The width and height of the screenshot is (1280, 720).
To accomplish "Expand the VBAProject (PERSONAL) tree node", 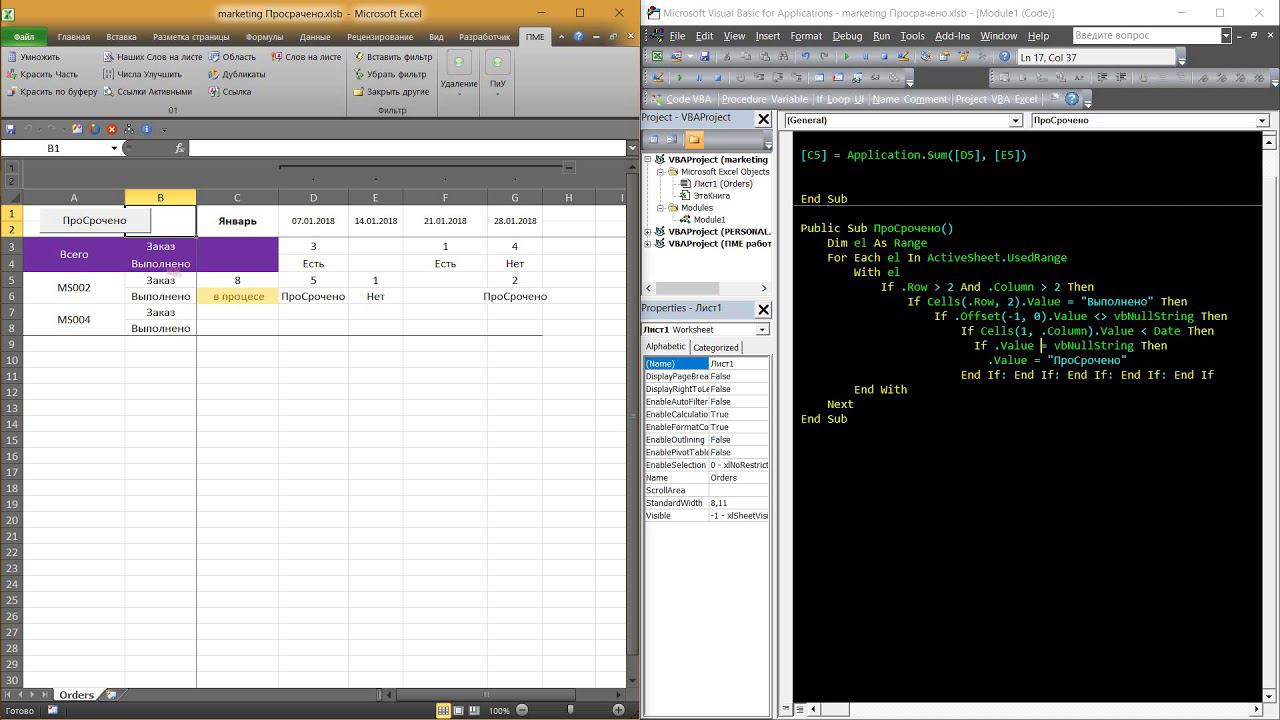I will point(648,232).
